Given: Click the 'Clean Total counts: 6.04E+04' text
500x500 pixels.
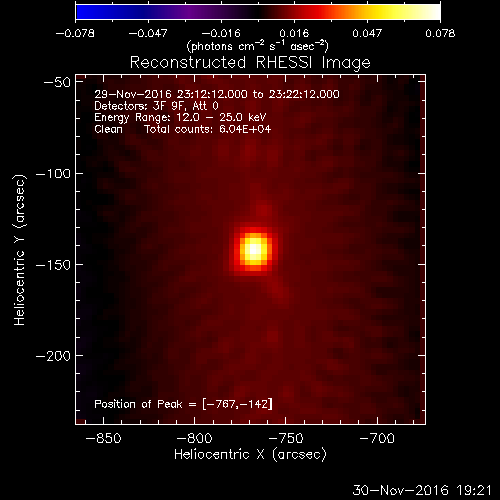Looking at the screenshot, I should 183,129.
